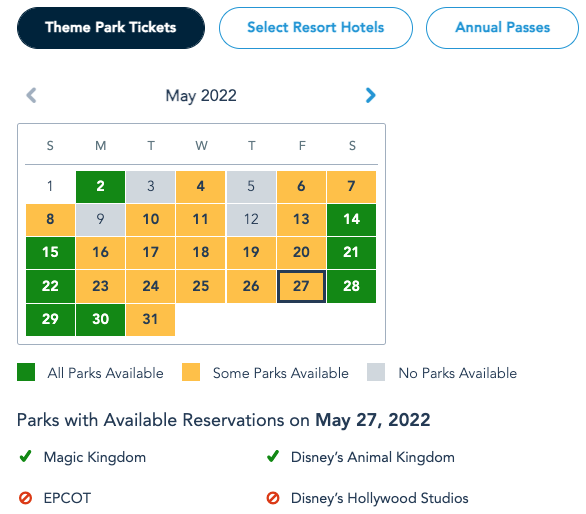Switch to Theme Park Tickets tab

point(111,28)
